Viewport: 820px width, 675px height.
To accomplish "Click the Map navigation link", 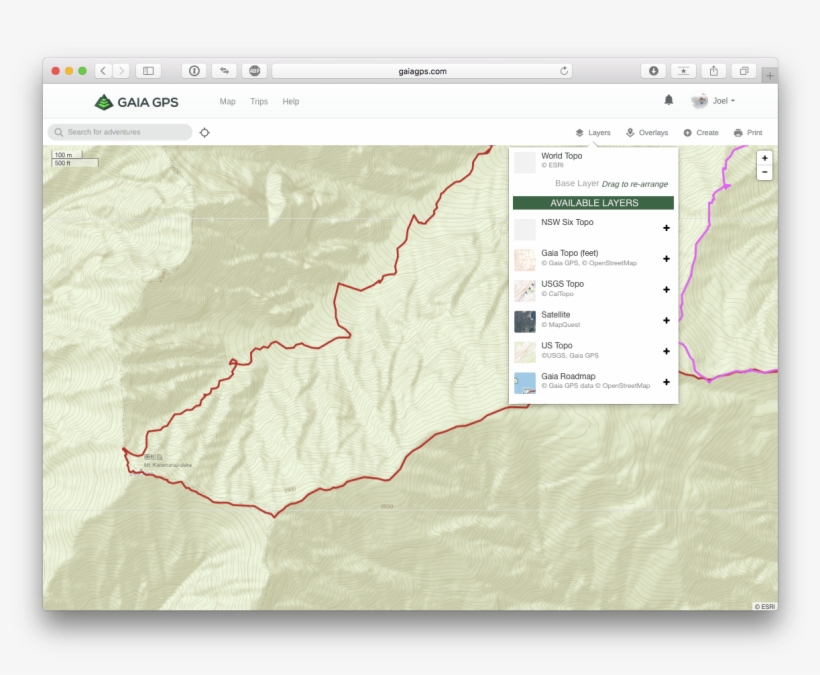I will pos(227,101).
